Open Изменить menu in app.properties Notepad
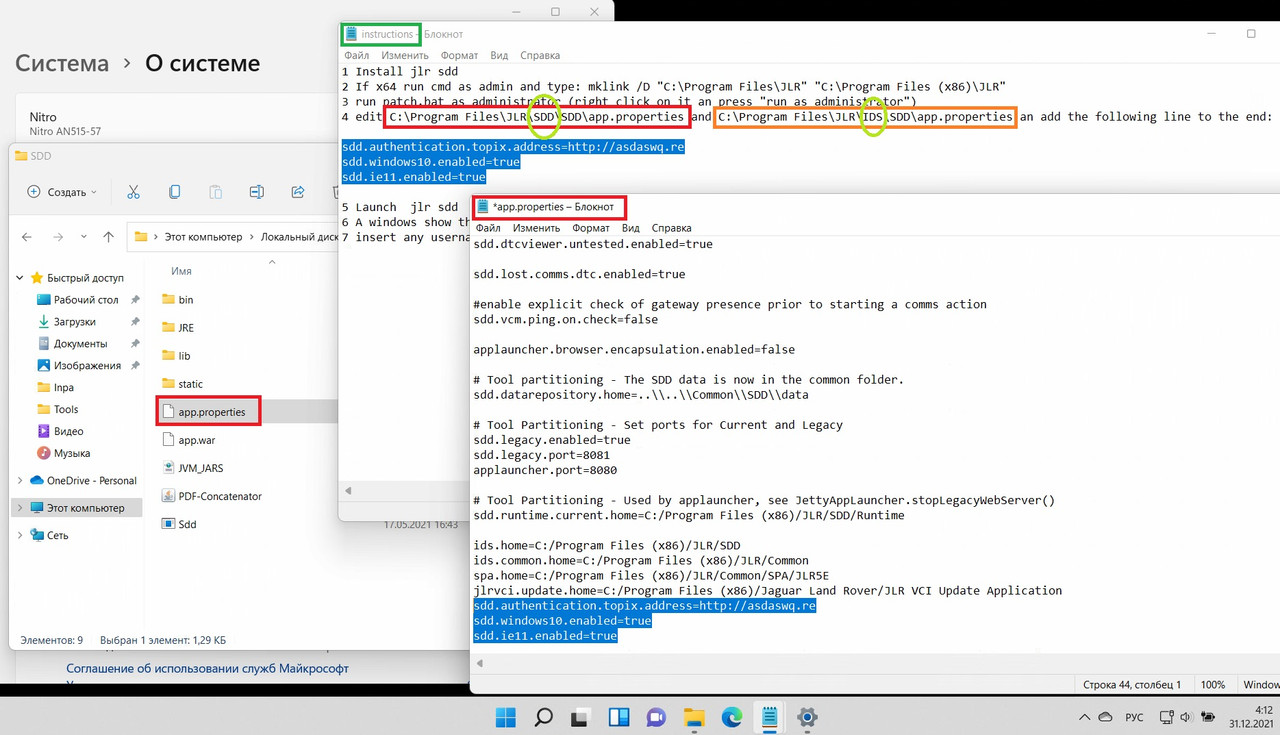1280x735 pixels. (537, 229)
